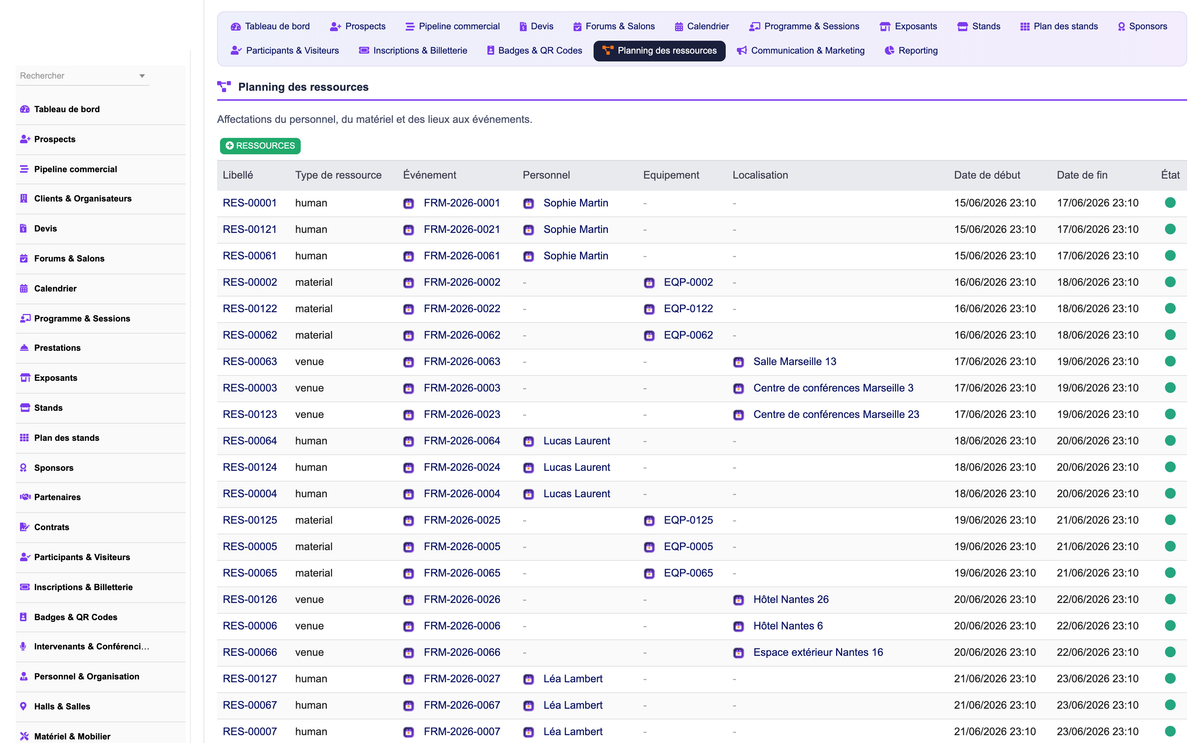The height and width of the screenshot is (743, 1200).
Task: Click the icon beside Lucas Laurent in RES-00064 row
Action: tap(528, 441)
